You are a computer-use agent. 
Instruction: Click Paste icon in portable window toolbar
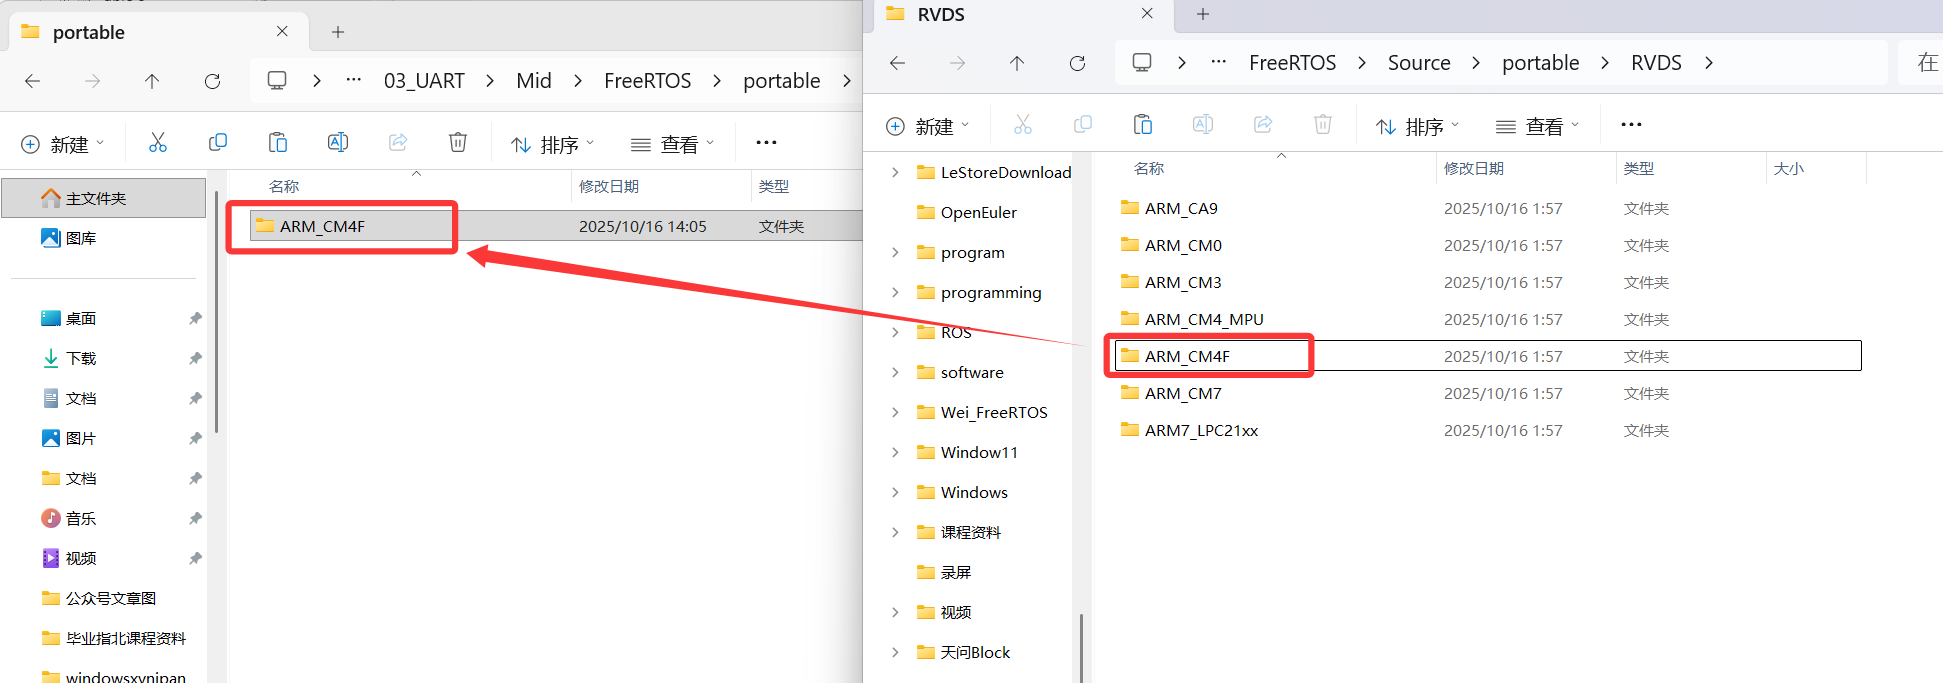pyautogui.click(x=278, y=143)
